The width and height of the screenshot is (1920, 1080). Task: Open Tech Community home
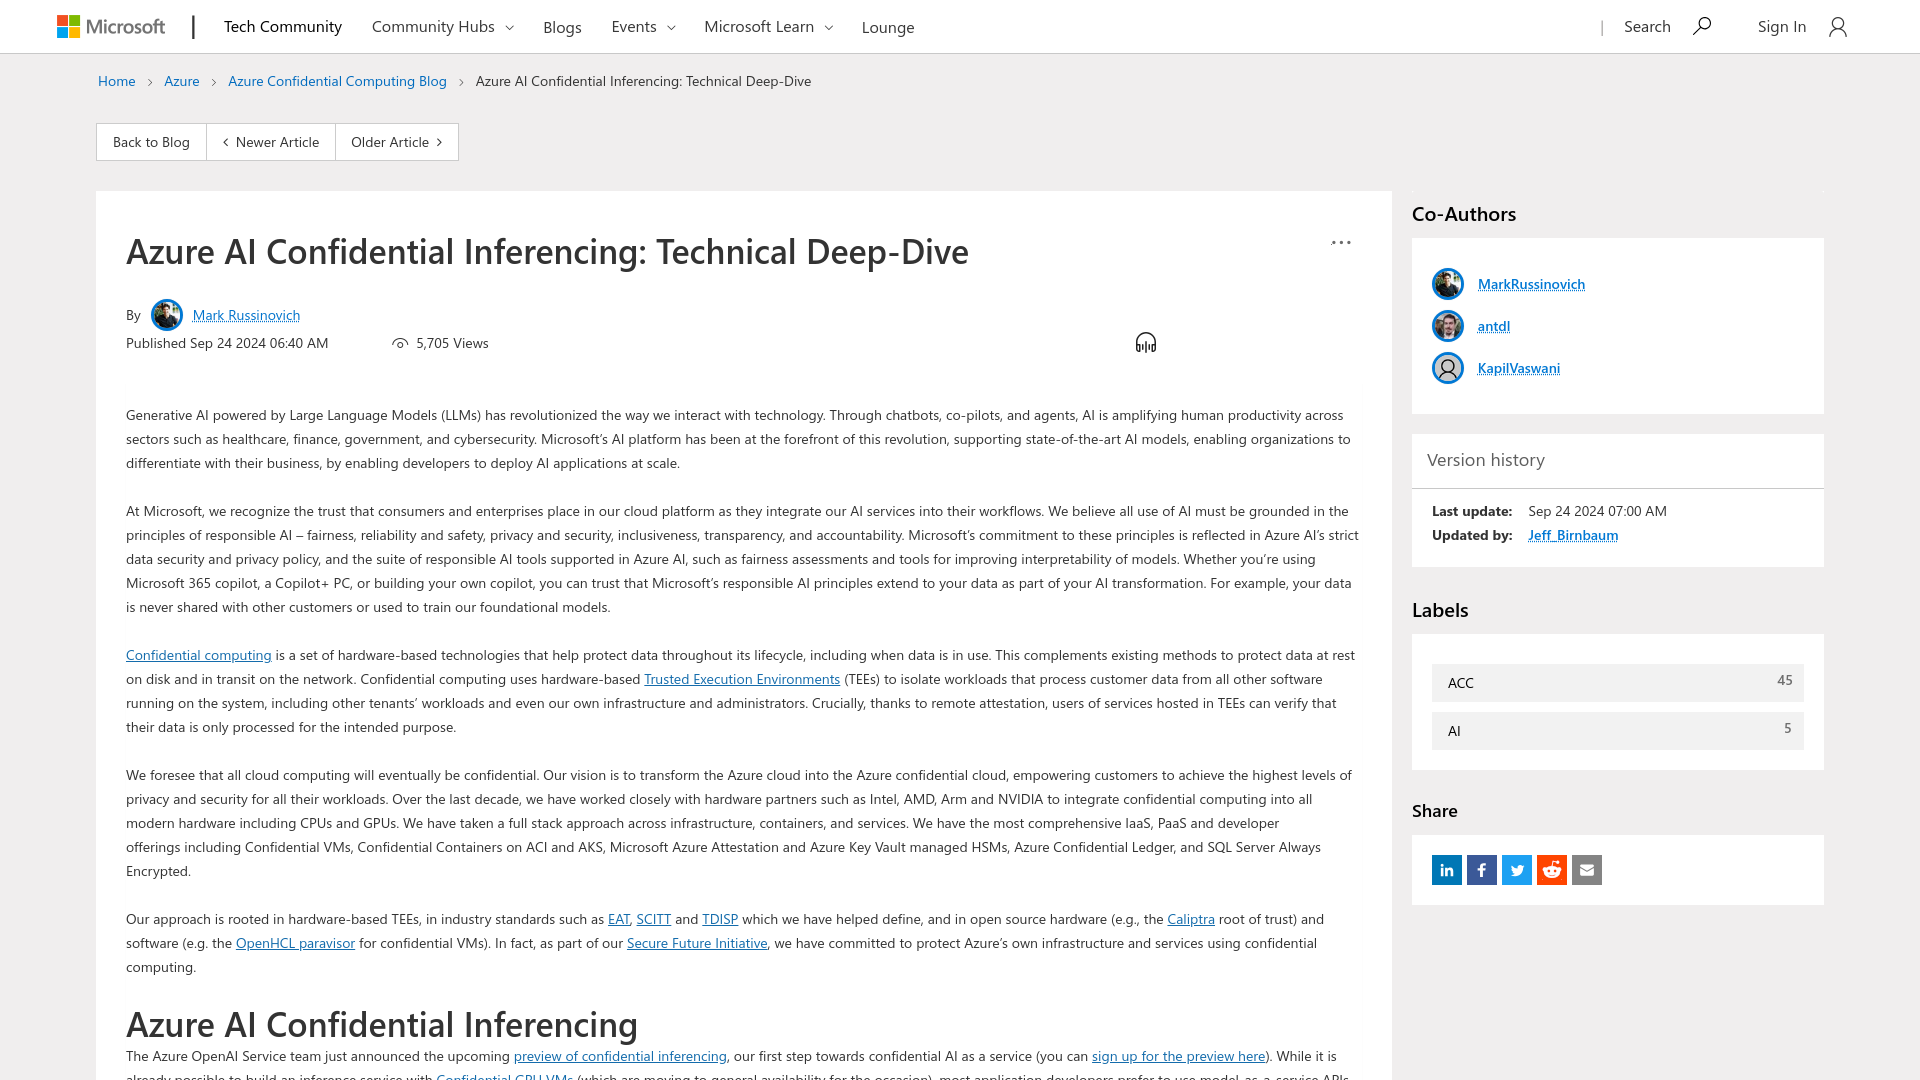[283, 27]
